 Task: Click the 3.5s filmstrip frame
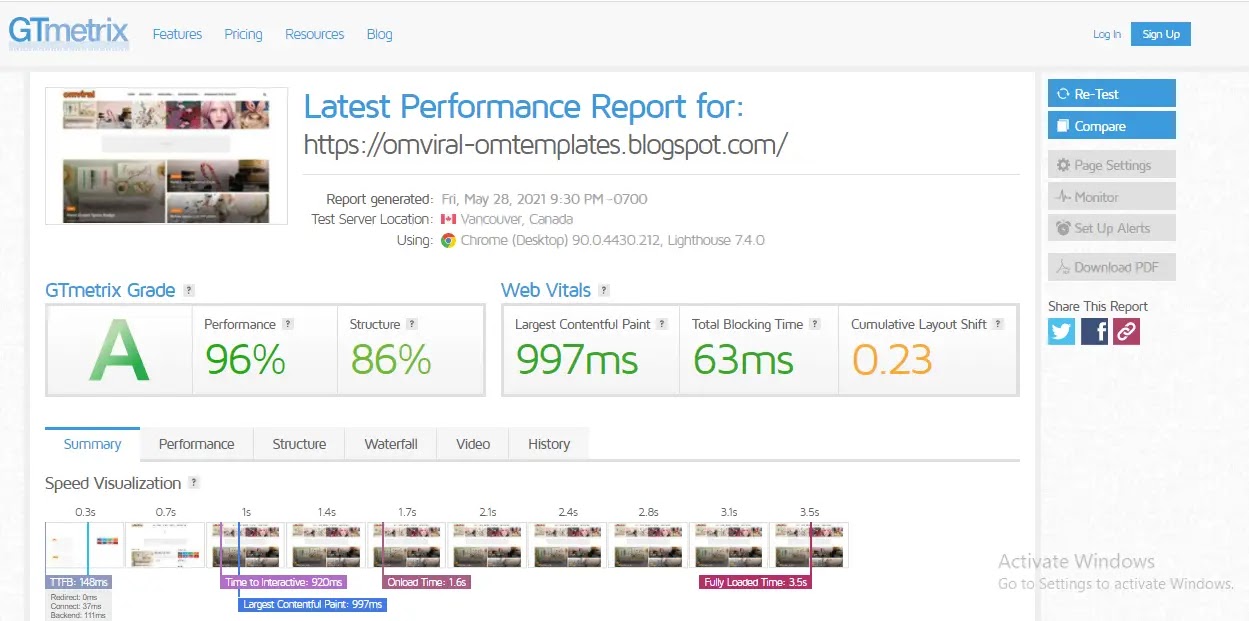pyautogui.click(x=810, y=545)
